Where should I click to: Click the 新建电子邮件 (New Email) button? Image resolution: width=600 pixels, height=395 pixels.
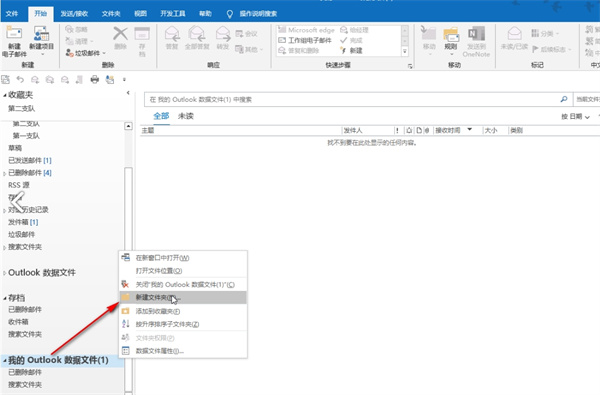click(x=14, y=41)
